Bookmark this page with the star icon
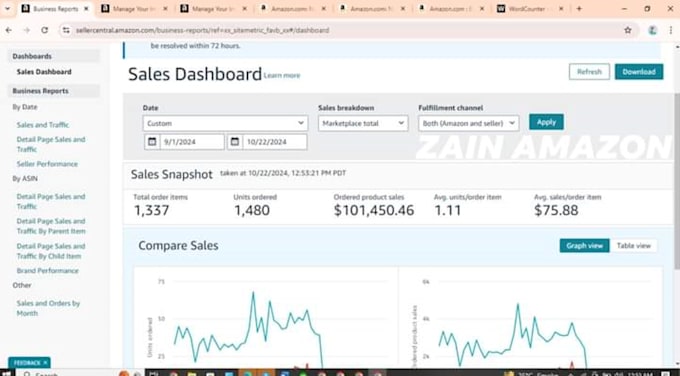680x376 pixels. click(628, 30)
